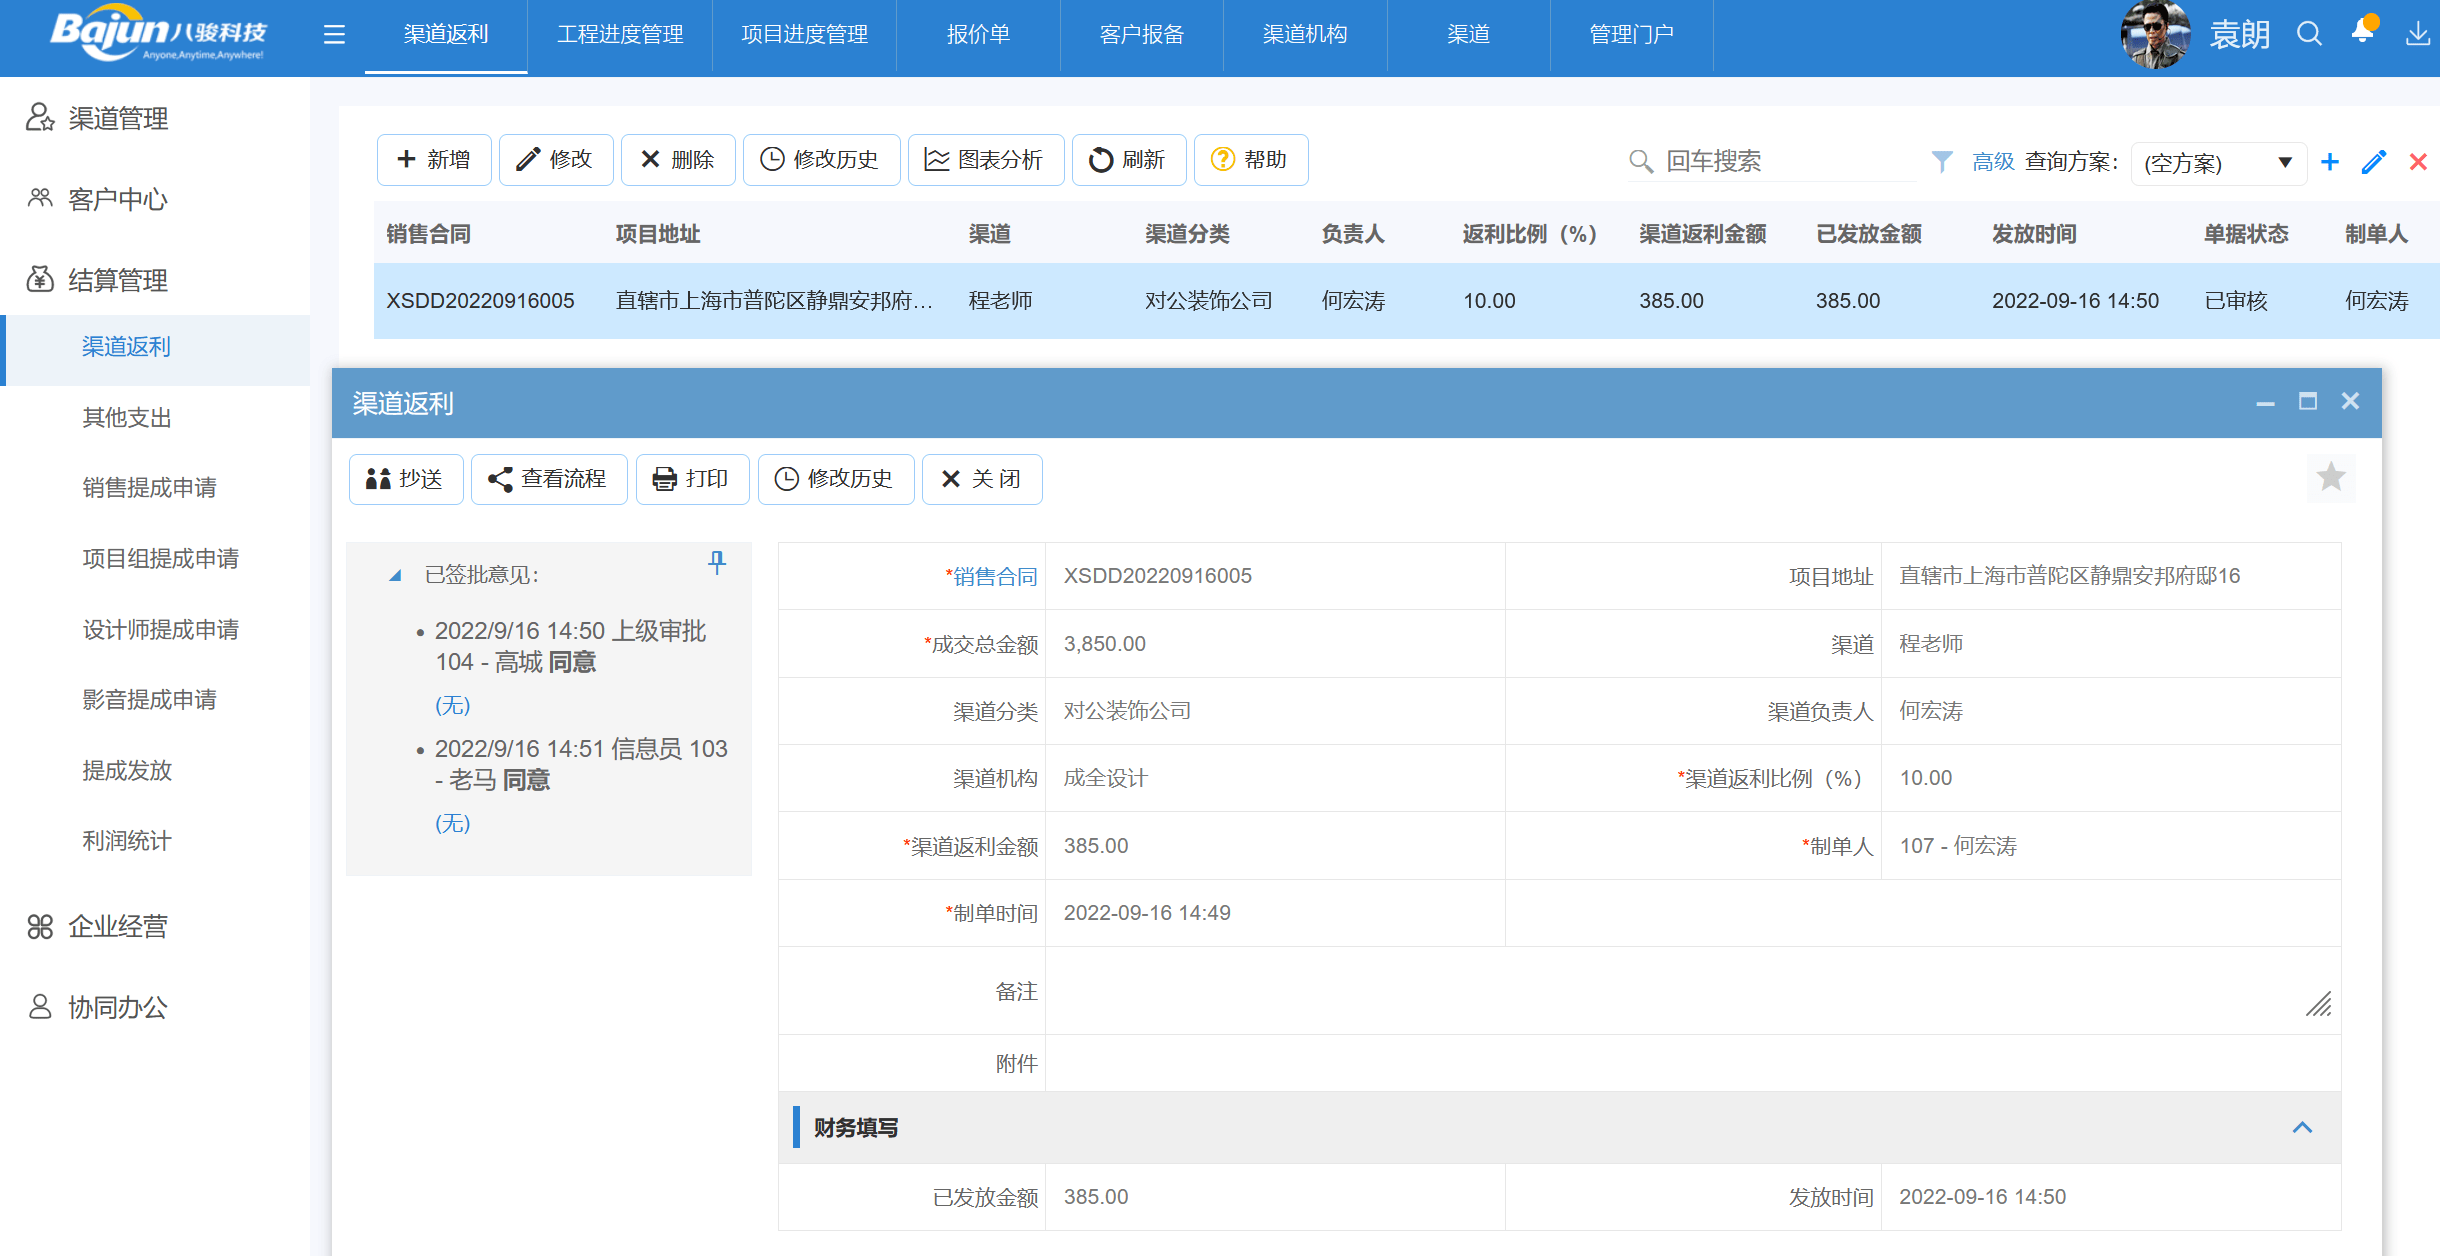Open 图表分析 chart analysis
The height and width of the screenshot is (1256, 2440).
[x=936, y=159]
